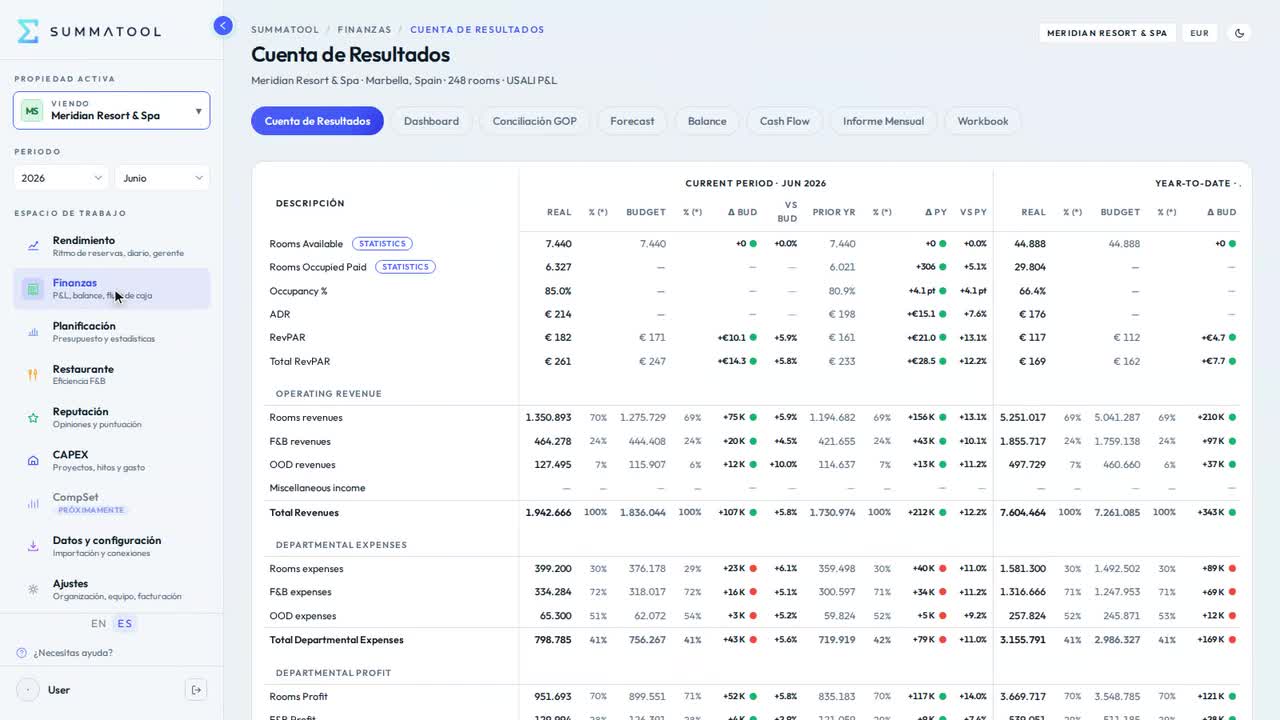1280x720 pixels.
Task: Select the Cuenta de Resultados tab
Action: pyautogui.click(x=317, y=121)
